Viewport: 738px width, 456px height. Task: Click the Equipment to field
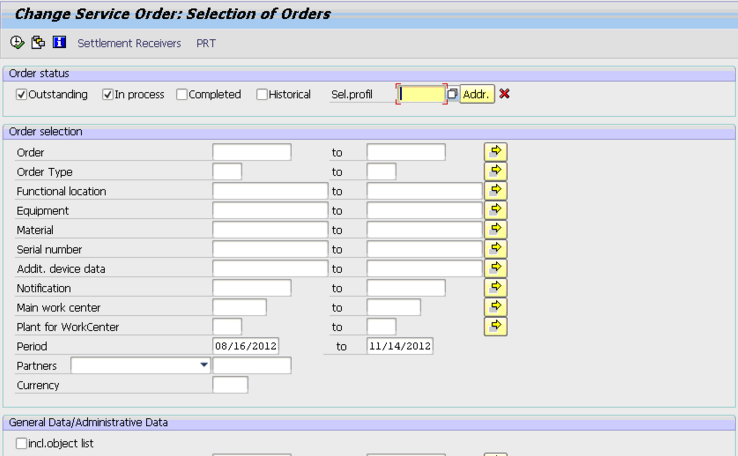tap(425, 210)
